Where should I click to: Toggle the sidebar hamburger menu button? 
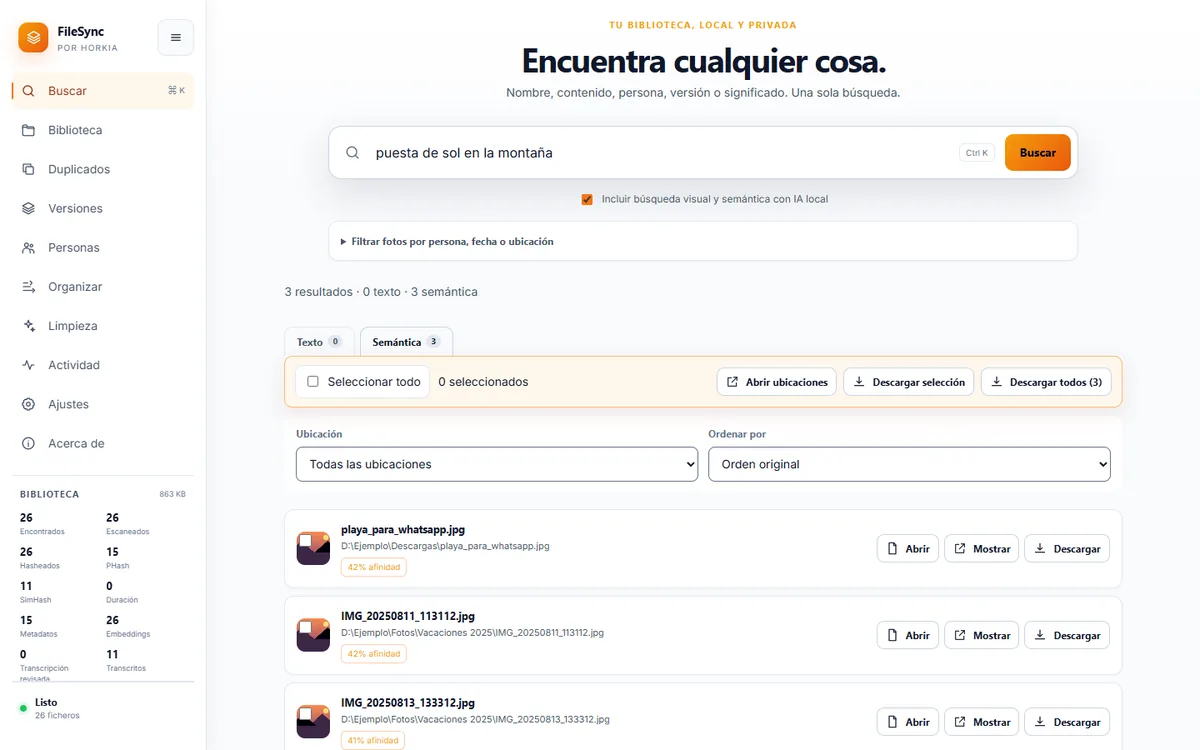pos(176,38)
